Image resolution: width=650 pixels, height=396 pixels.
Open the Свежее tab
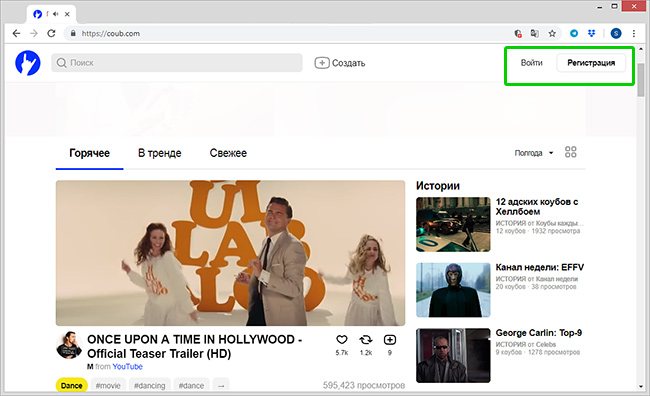(x=228, y=153)
